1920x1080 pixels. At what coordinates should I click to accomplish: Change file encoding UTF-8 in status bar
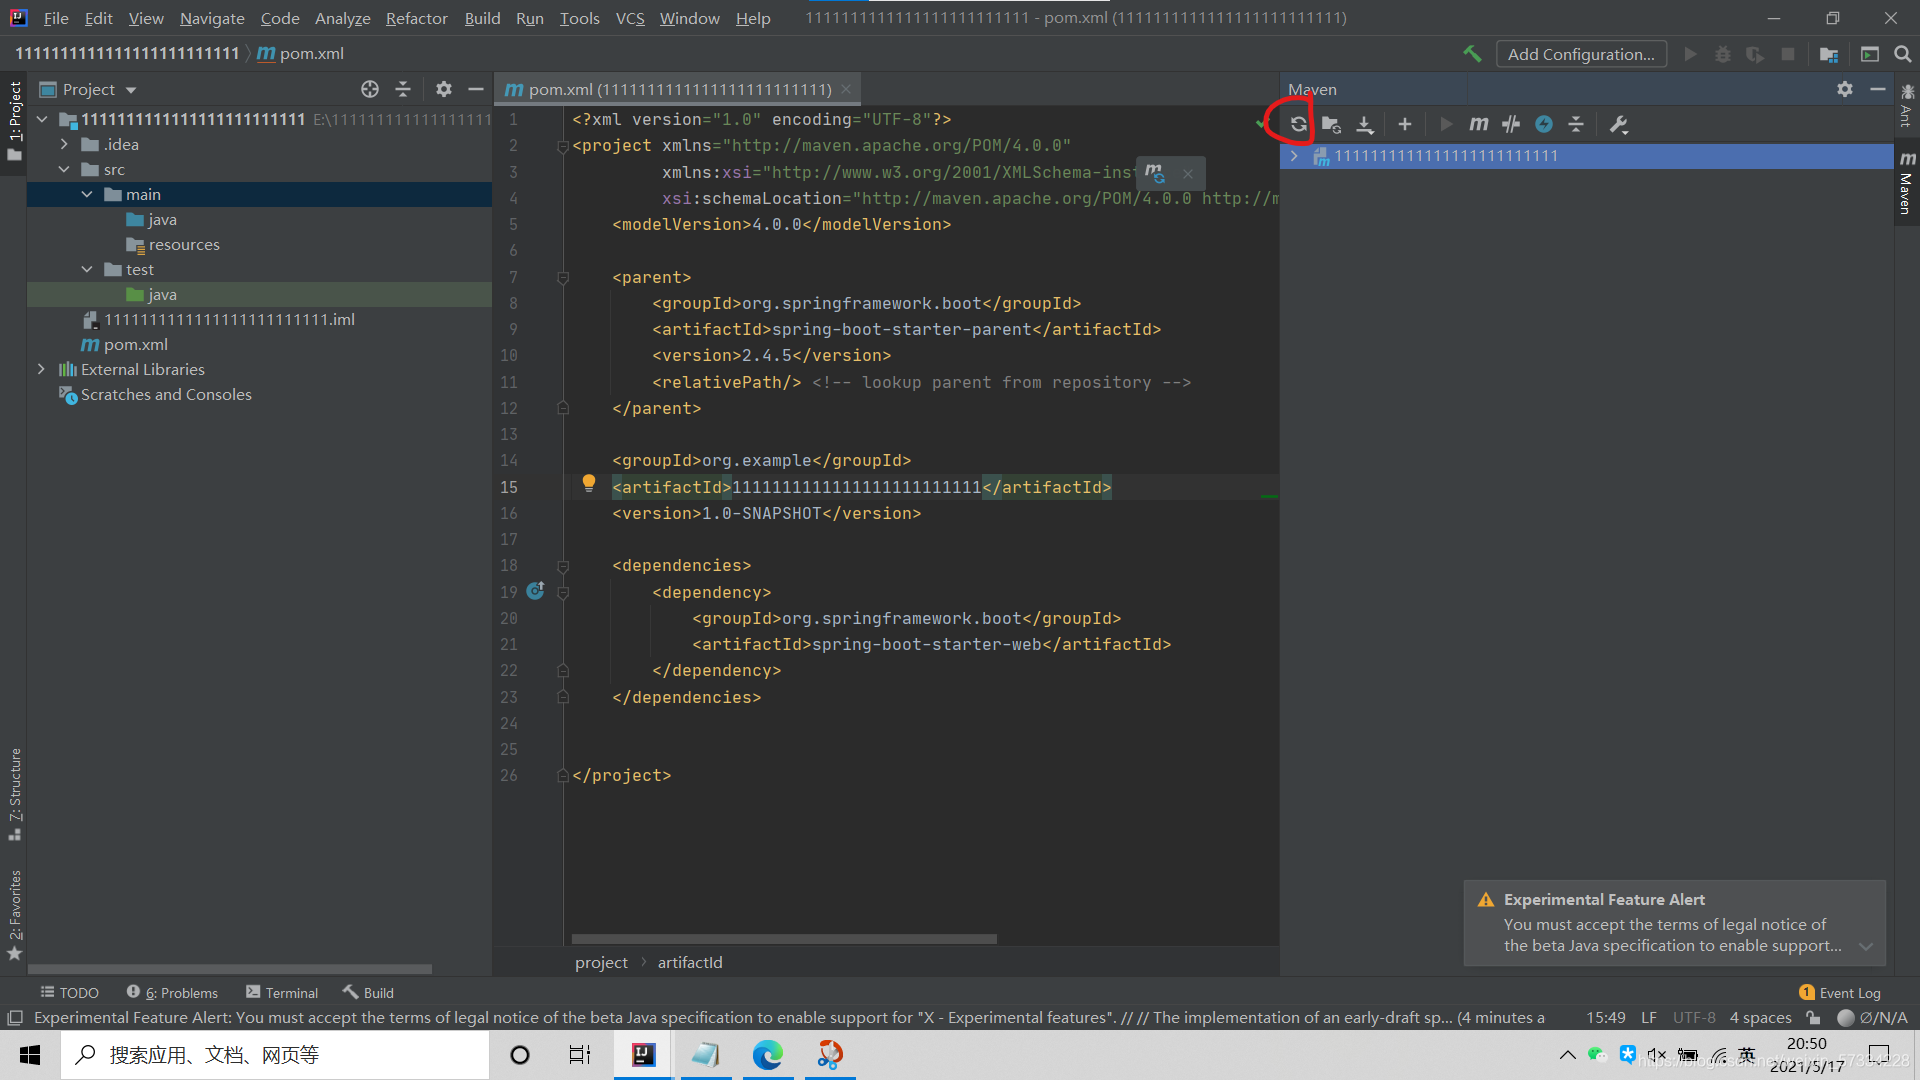pos(1694,1017)
